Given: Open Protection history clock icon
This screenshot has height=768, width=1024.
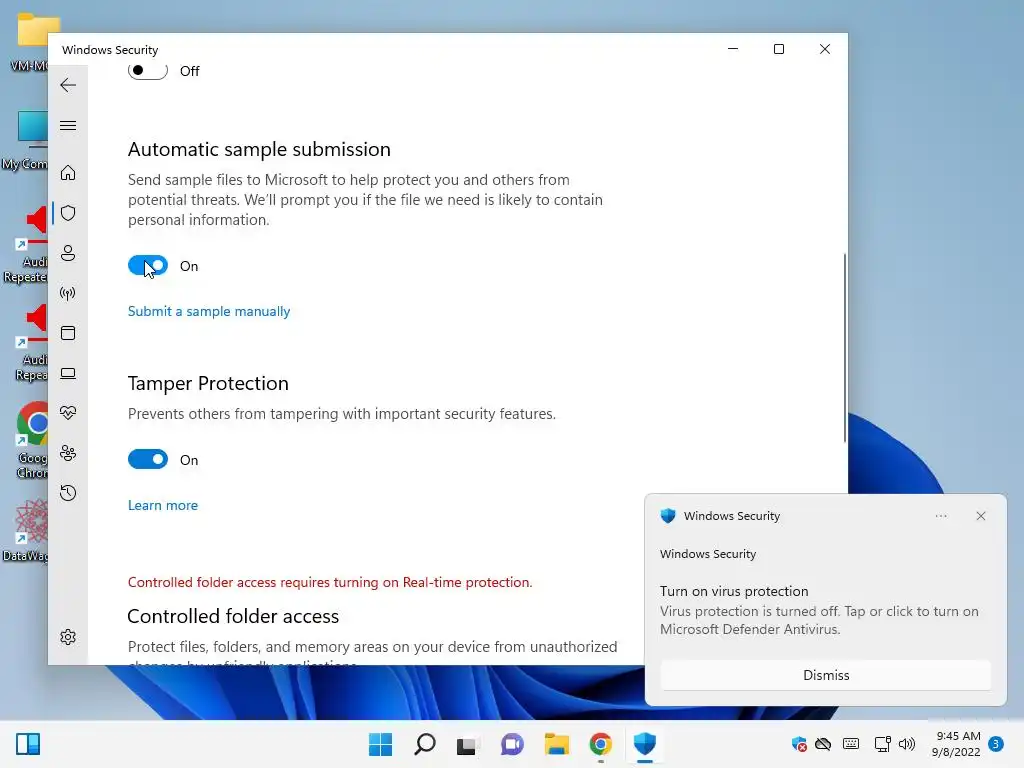Looking at the screenshot, I should point(68,492).
